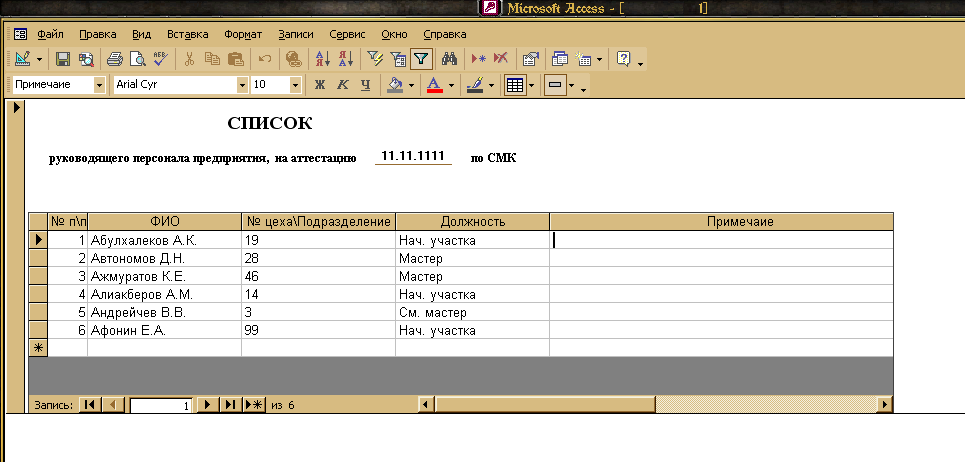Click the cell Афонин Е.А.
Image resolution: width=965 pixels, height=462 pixels.
pos(164,330)
